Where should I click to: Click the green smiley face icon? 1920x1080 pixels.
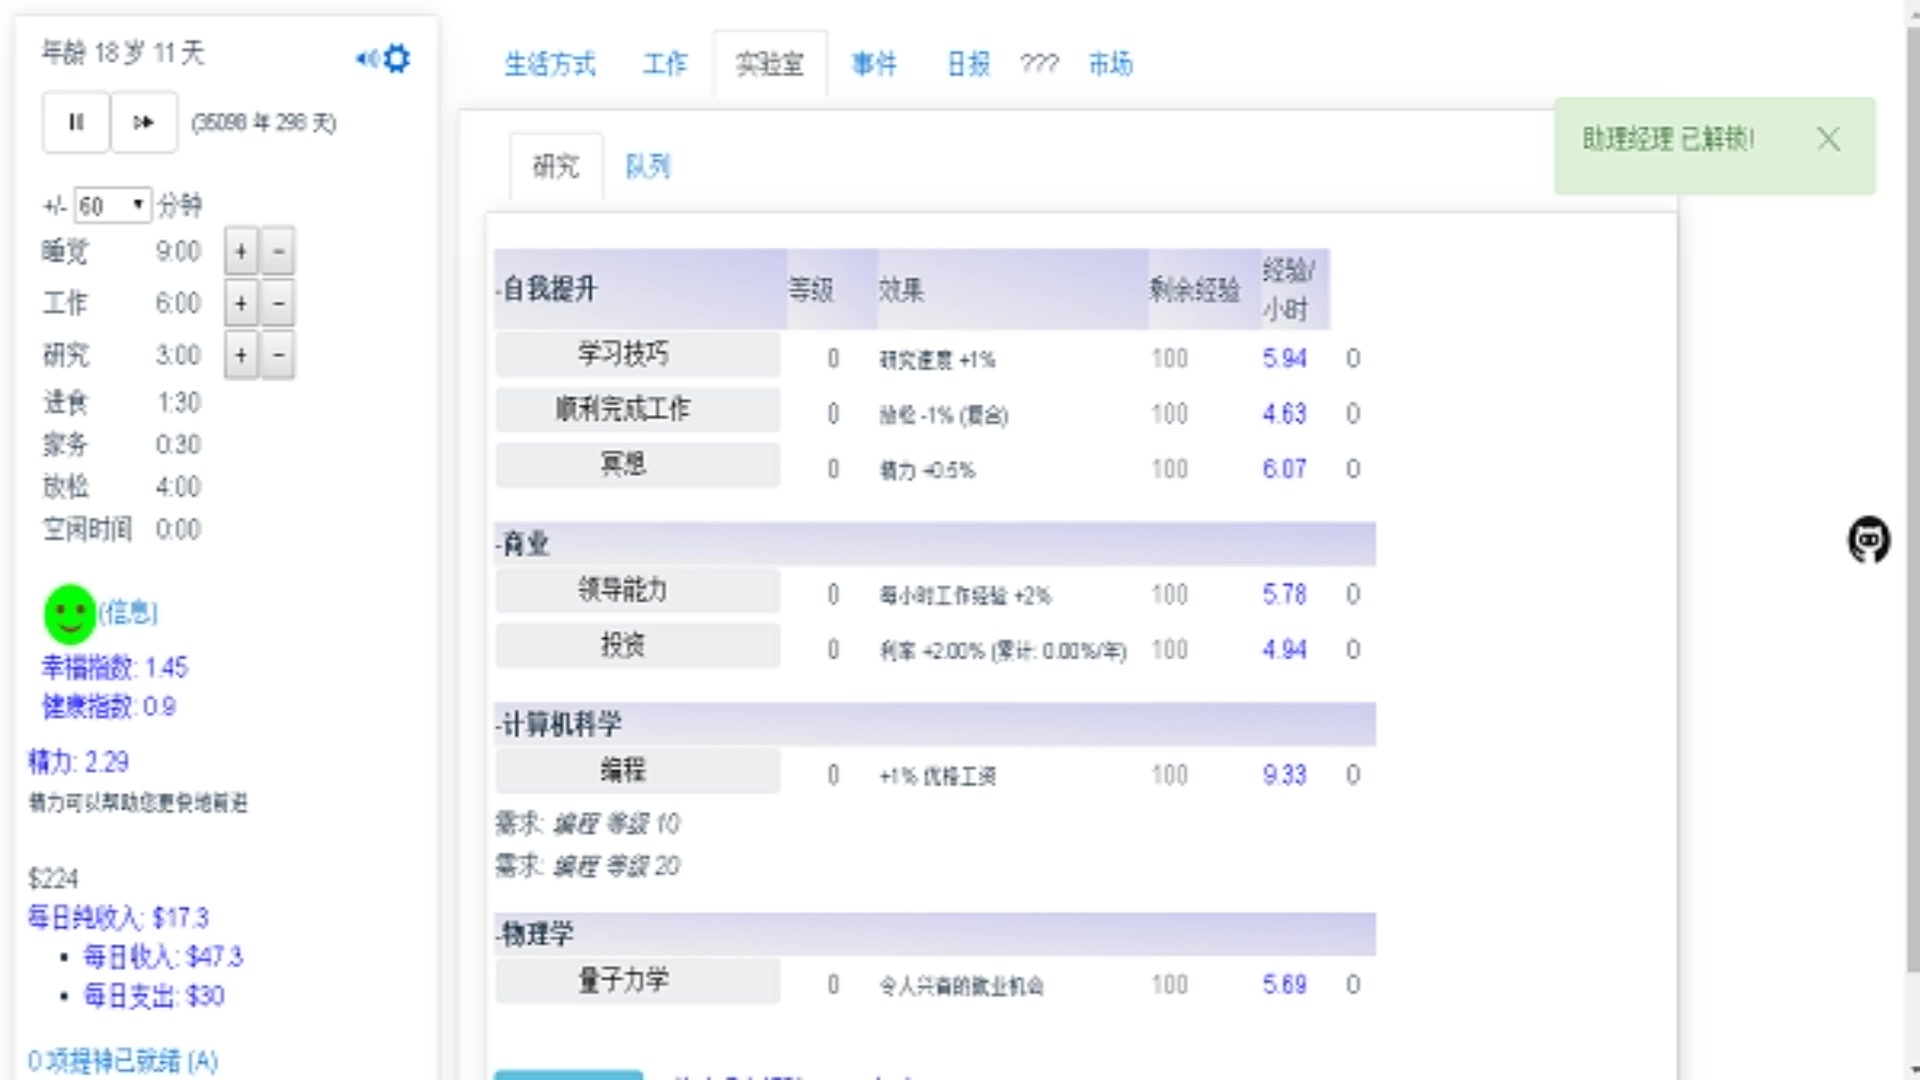tap(68, 614)
